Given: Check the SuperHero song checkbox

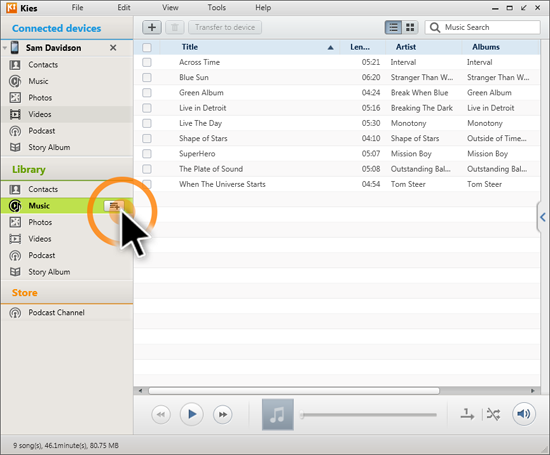Looking at the screenshot, I should pos(147,154).
